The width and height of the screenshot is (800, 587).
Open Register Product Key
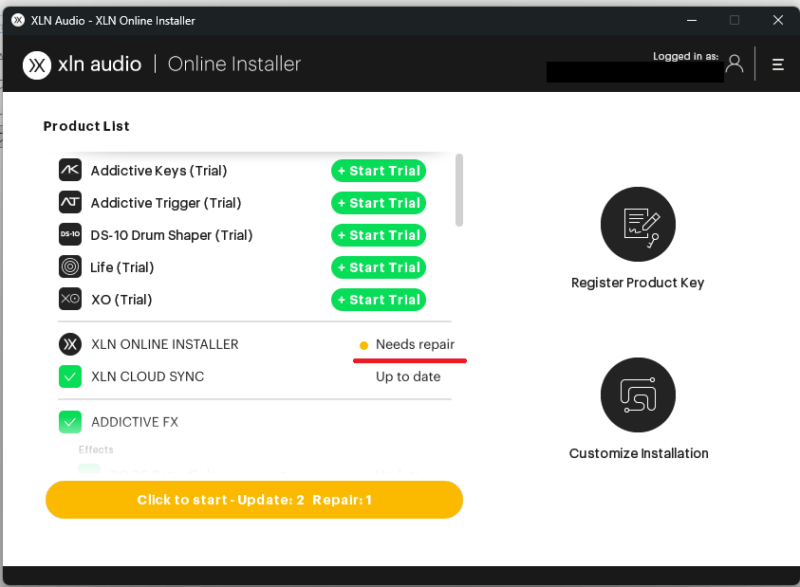click(x=637, y=224)
